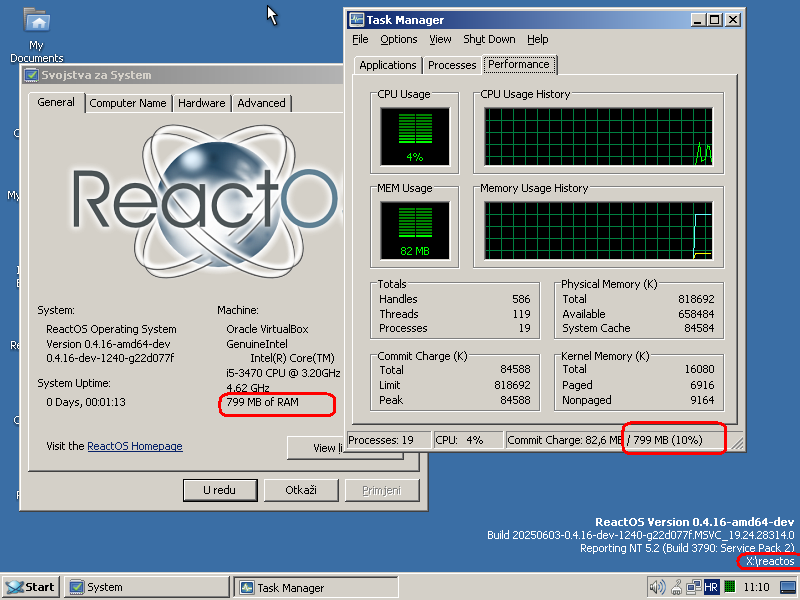800x600 pixels.
Task: Click the uptime "0 Days, 00:01:13"
Action: (86, 402)
